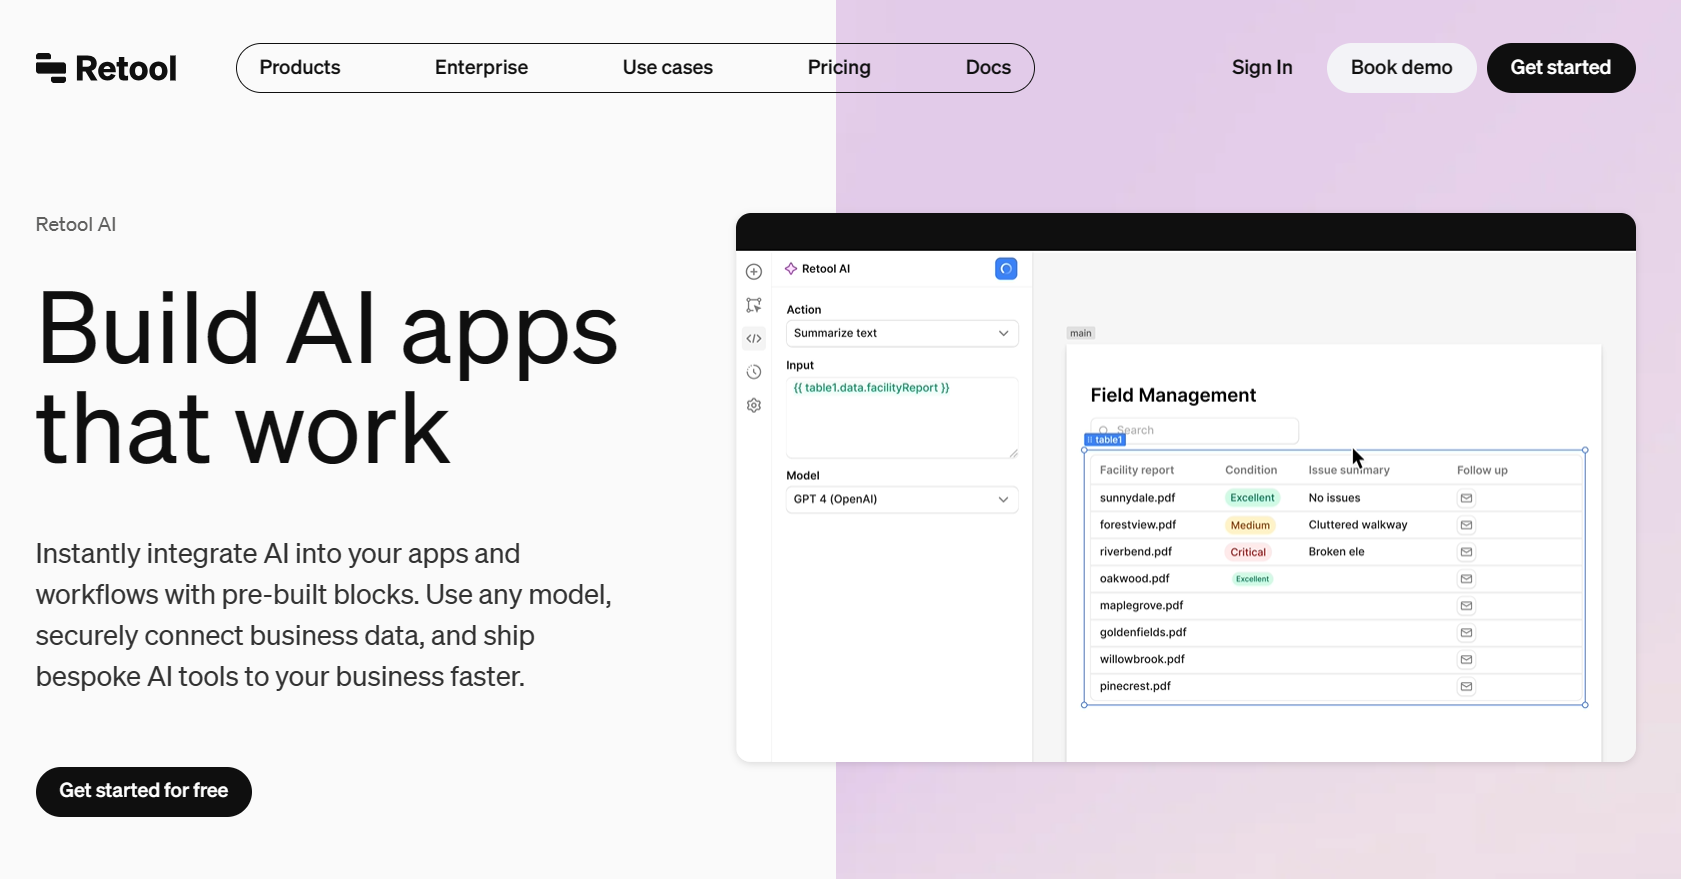1681x879 pixels.
Task: Click the Sign In link
Action: 1262,68
